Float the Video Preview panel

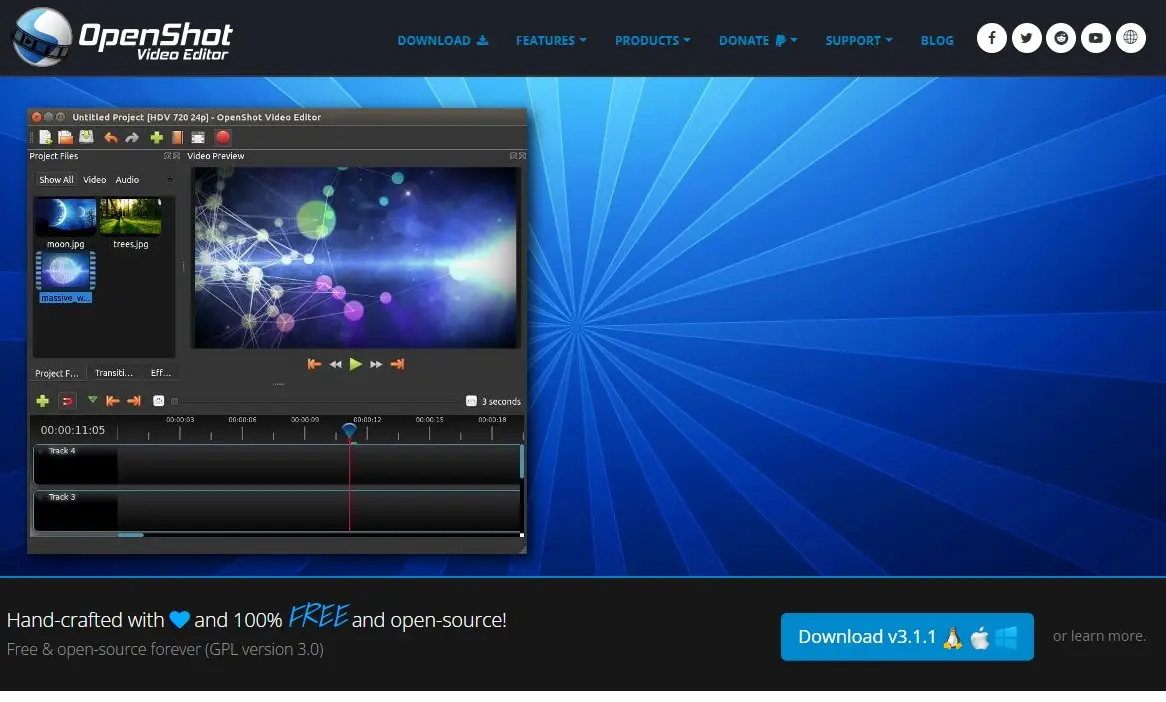pyautogui.click(x=513, y=156)
